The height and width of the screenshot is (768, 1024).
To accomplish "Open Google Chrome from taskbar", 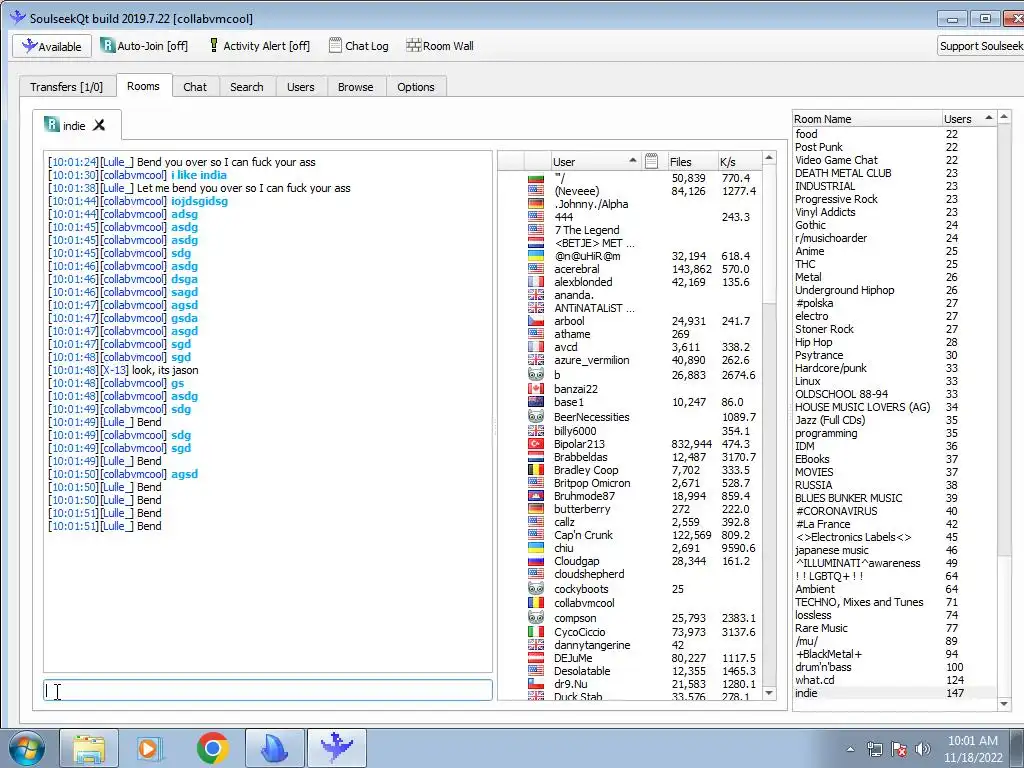I will (212, 748).
